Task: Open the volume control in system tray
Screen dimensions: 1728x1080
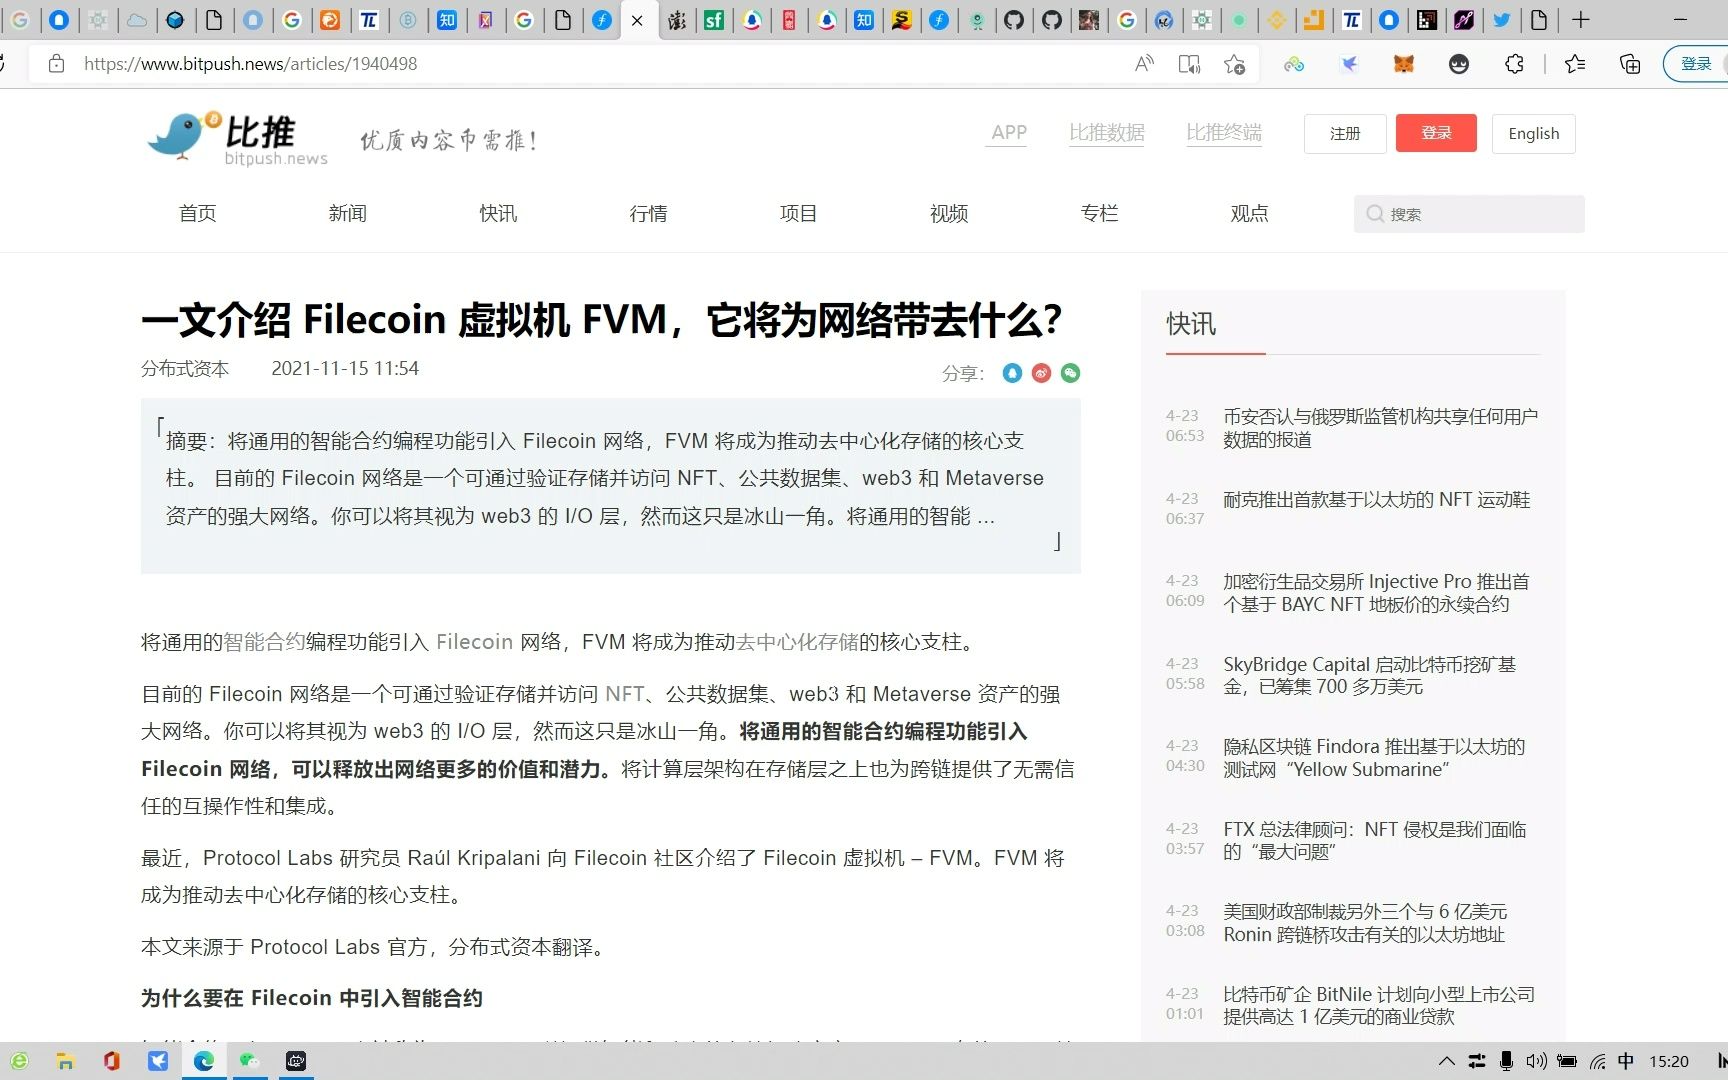Action: (1536, 1061)
